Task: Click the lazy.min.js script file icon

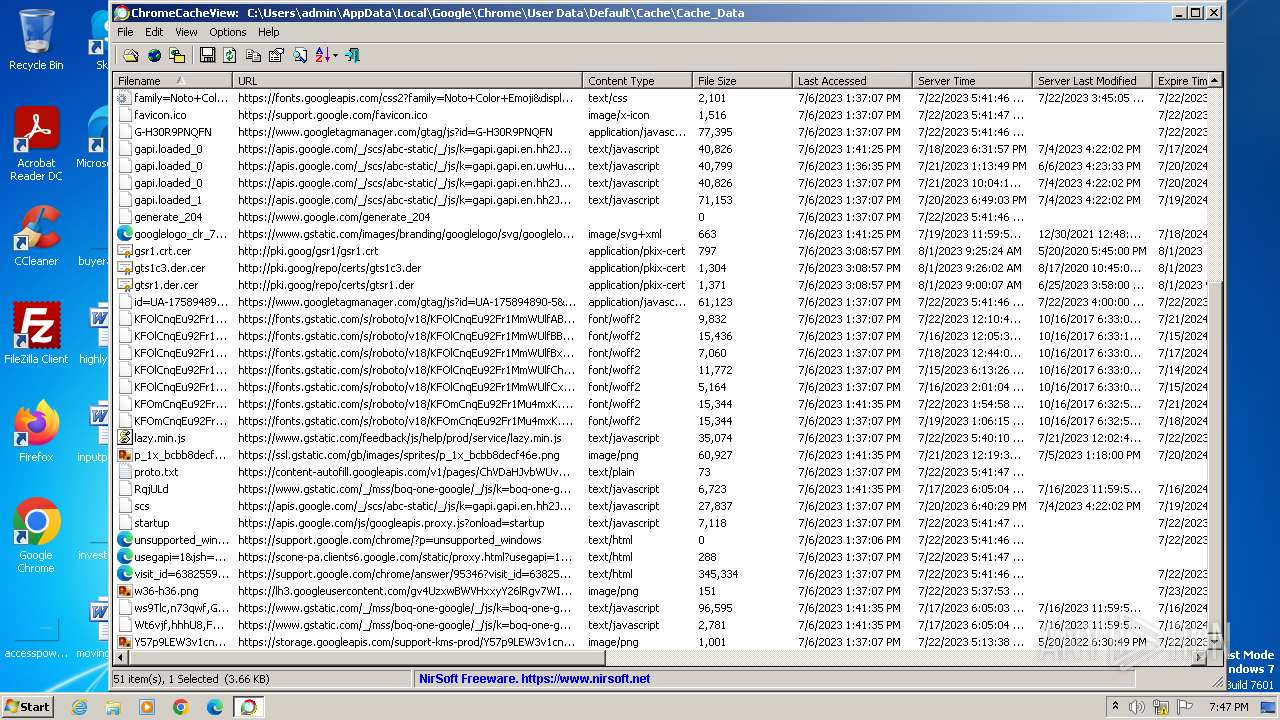Action: coord(125,438)
